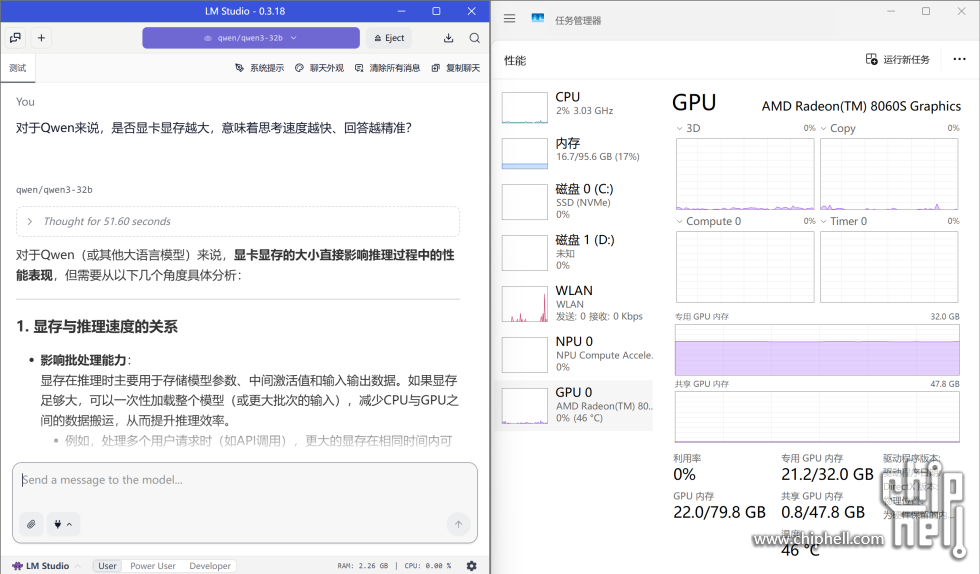
Task: Click 复制聊天 to duplicate the chat
Action: (456, 68)
